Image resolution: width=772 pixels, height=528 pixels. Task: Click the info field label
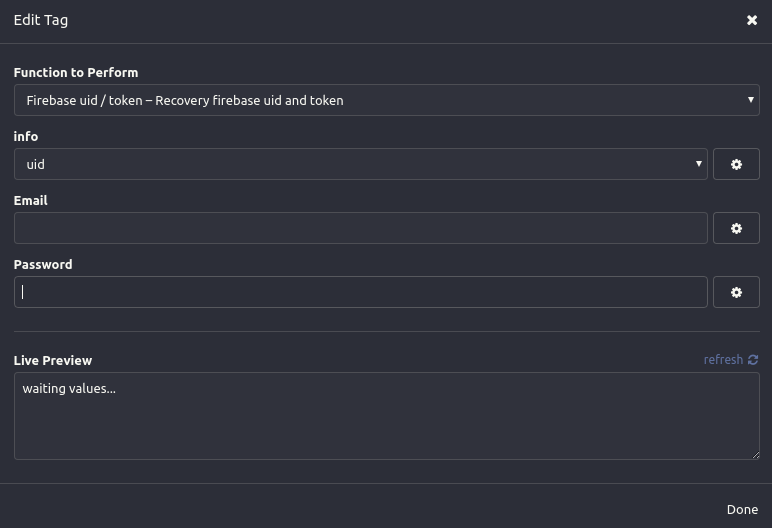coord(26,136)
